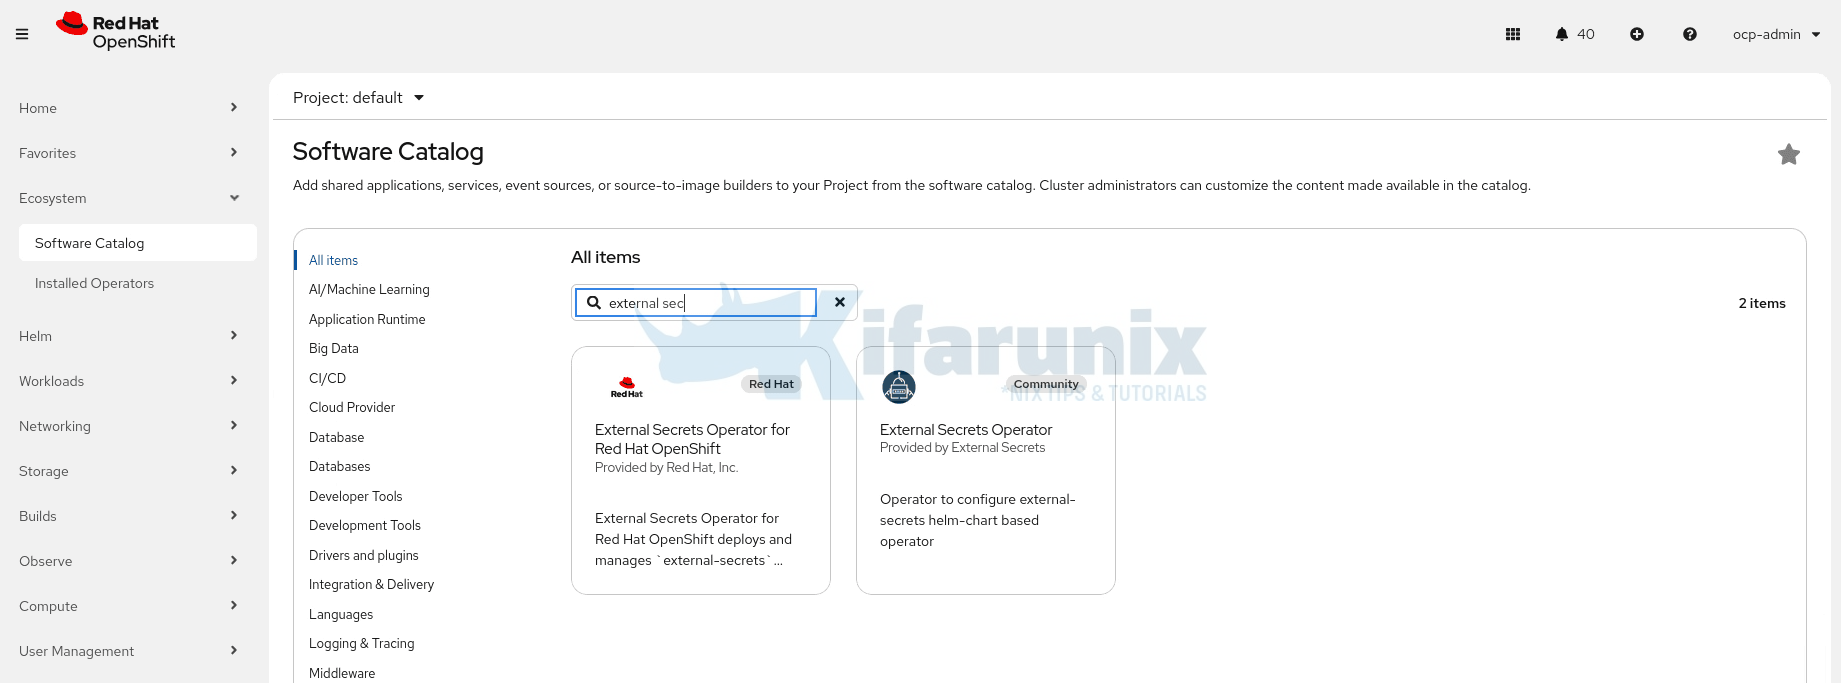Add Software Catalog to favorites star
Viewport: 1841px width, 683px height.
coord(1789,154)
